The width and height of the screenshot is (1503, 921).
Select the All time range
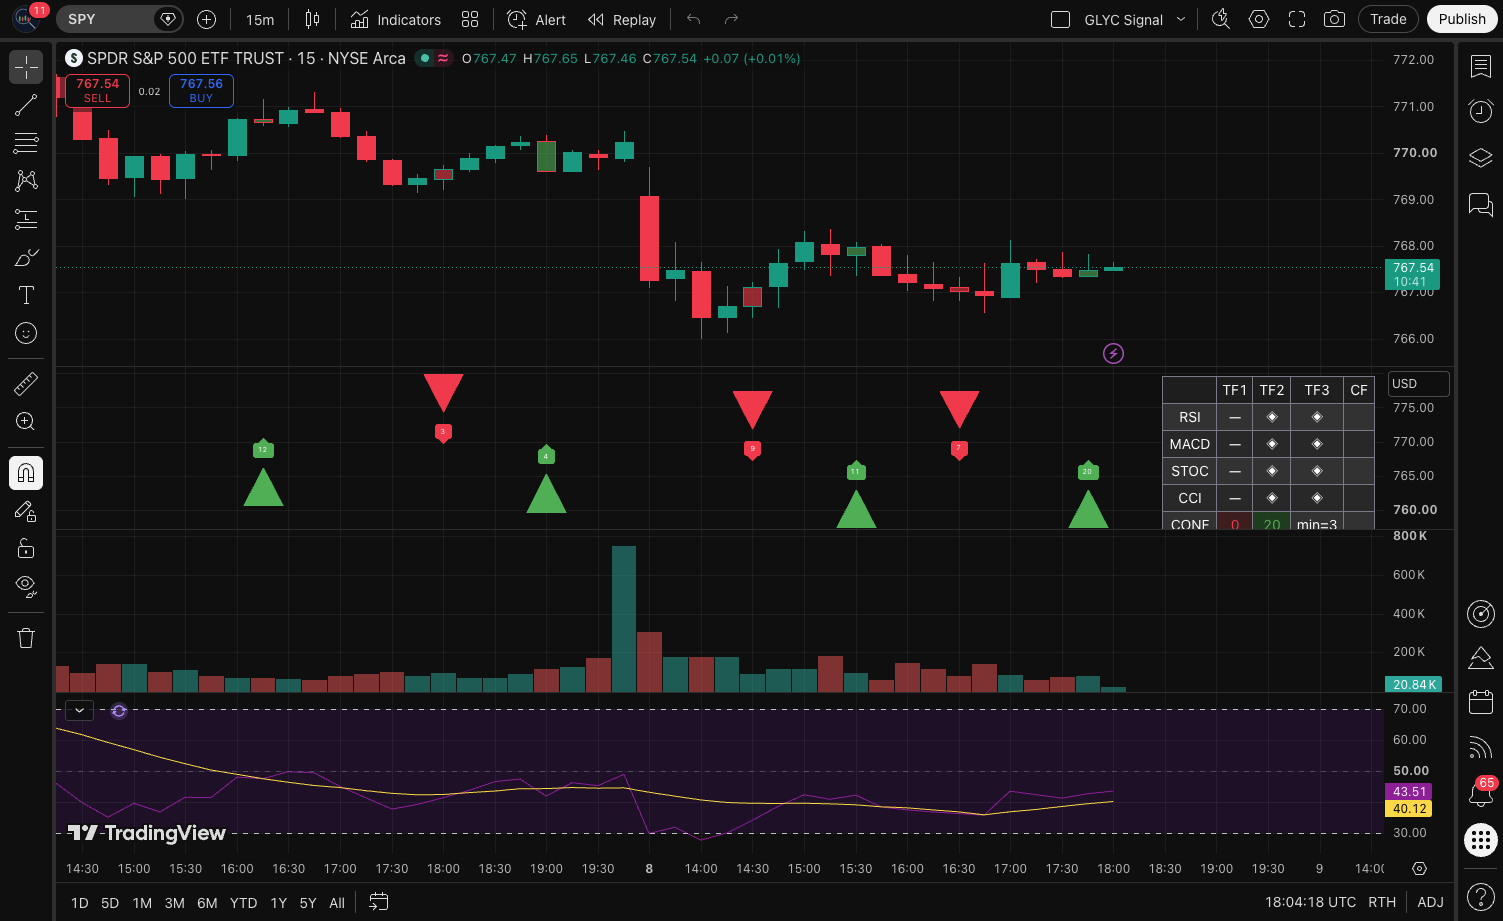[x=337, y=903]
